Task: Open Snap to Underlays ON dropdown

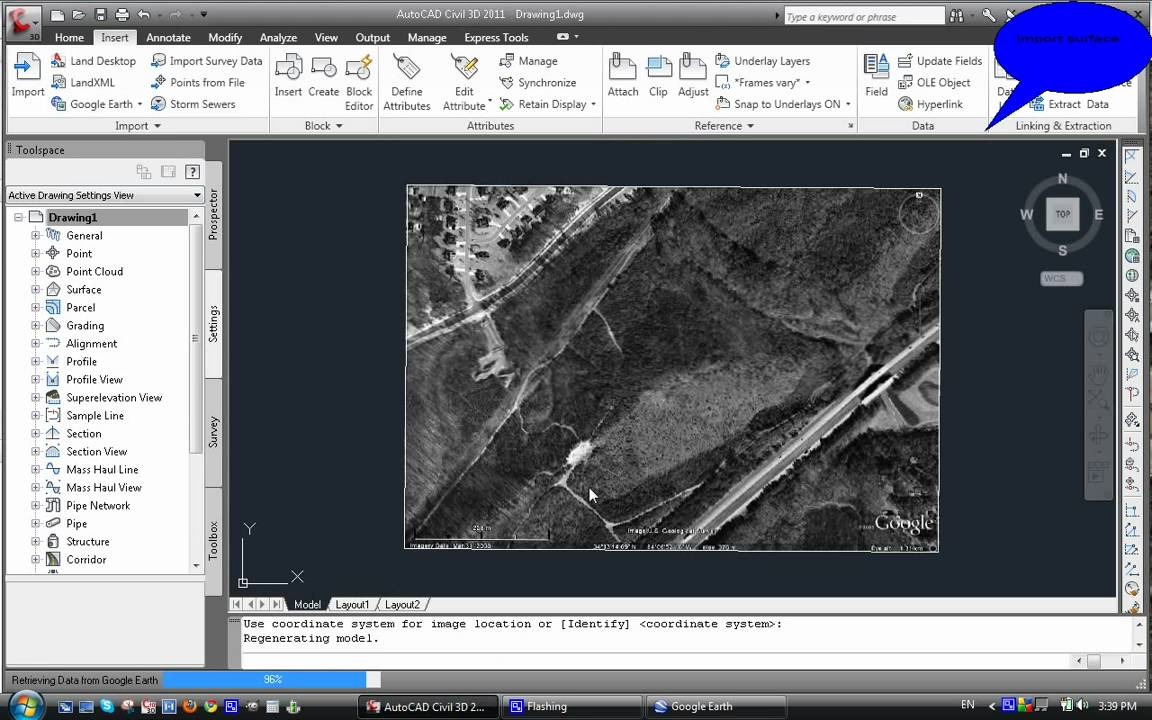Action: pyautogui.click(x=848, y=104)
